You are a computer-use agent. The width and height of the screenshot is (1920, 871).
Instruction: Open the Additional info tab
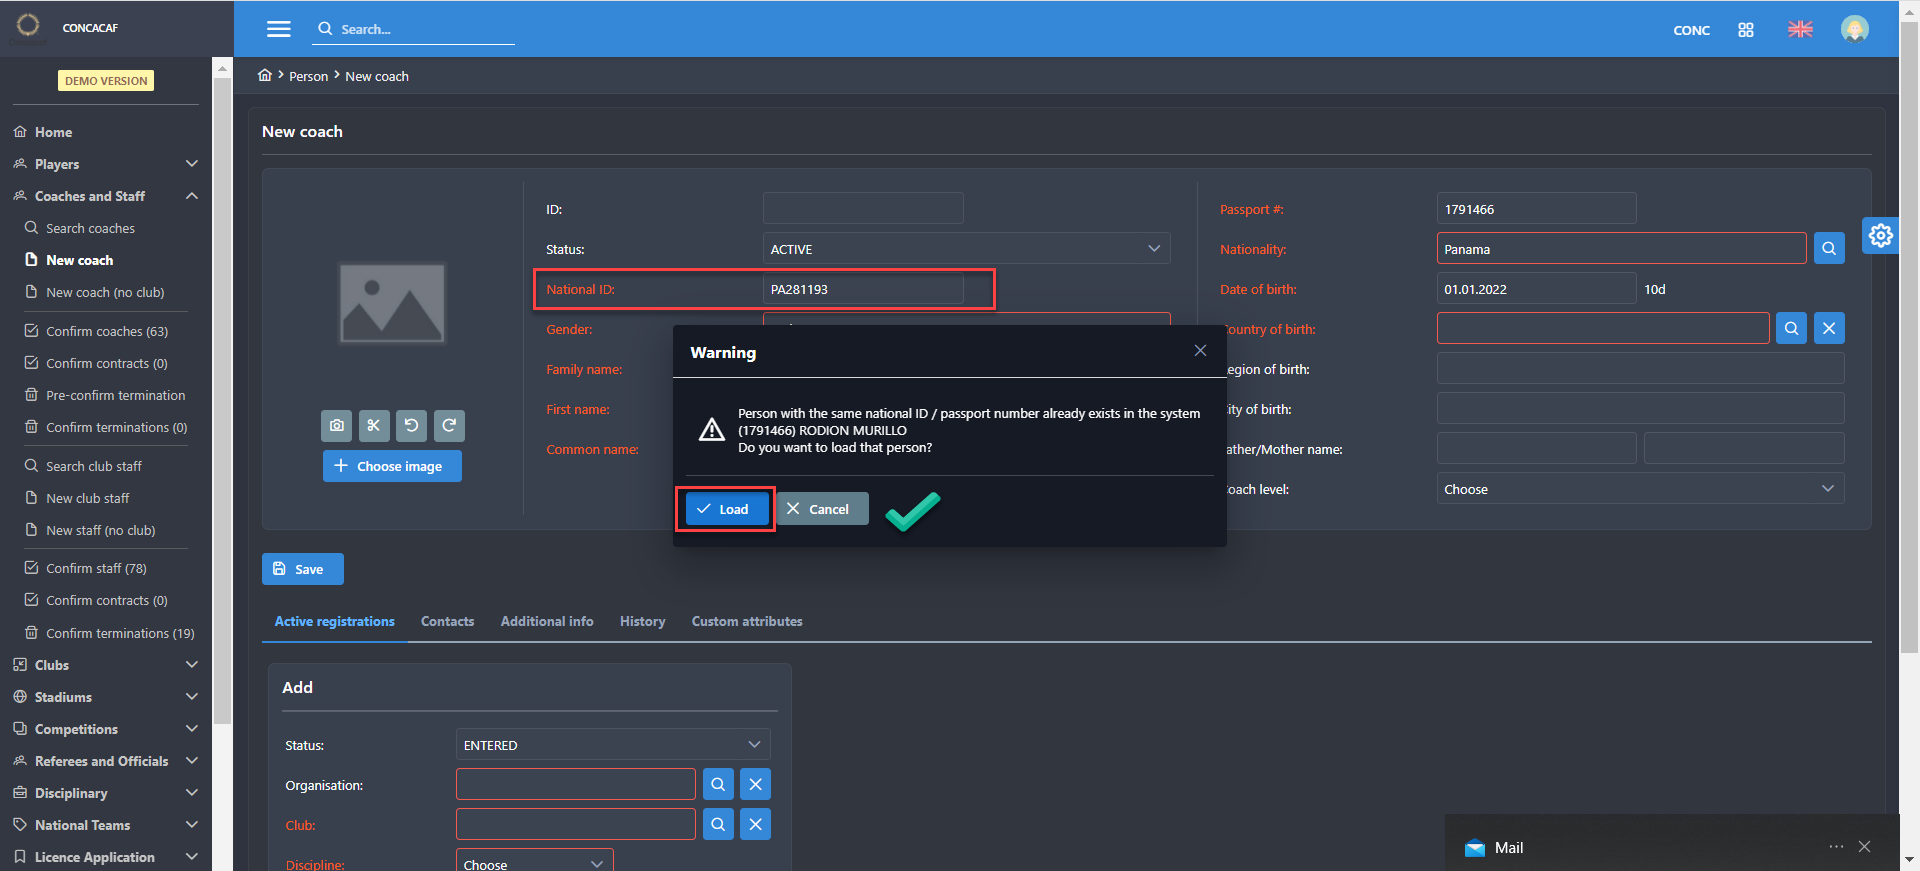click(547, 622)
